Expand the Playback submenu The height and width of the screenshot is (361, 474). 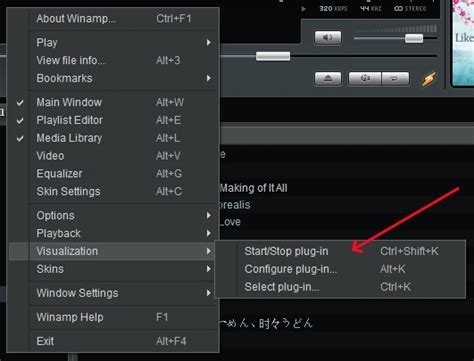tap(114, 233)
